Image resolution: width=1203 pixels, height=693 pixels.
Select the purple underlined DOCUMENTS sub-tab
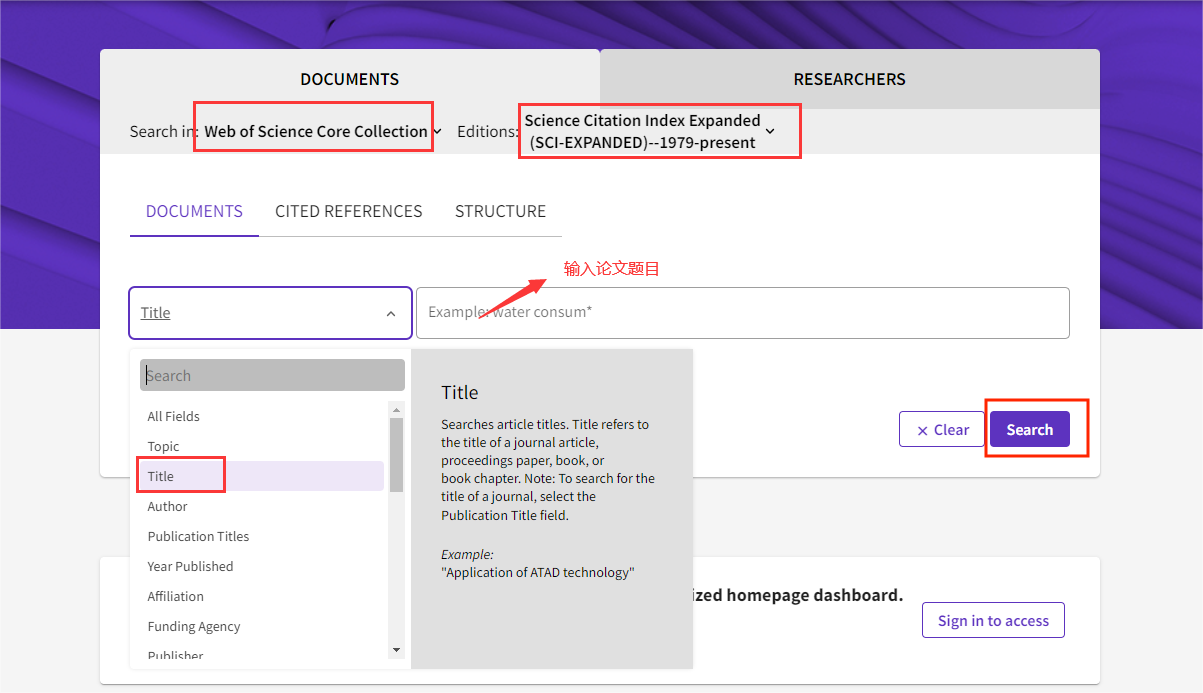(x=194, y=211)
